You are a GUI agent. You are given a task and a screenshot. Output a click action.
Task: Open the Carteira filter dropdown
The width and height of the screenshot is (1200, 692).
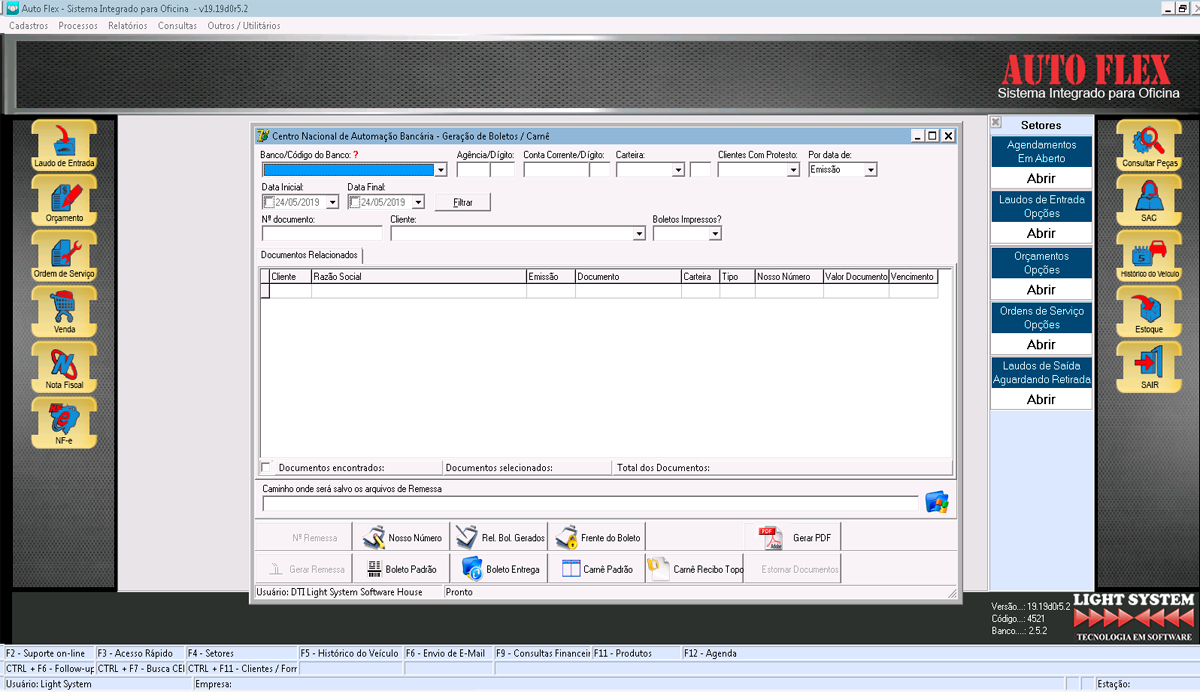pos(678,170)
